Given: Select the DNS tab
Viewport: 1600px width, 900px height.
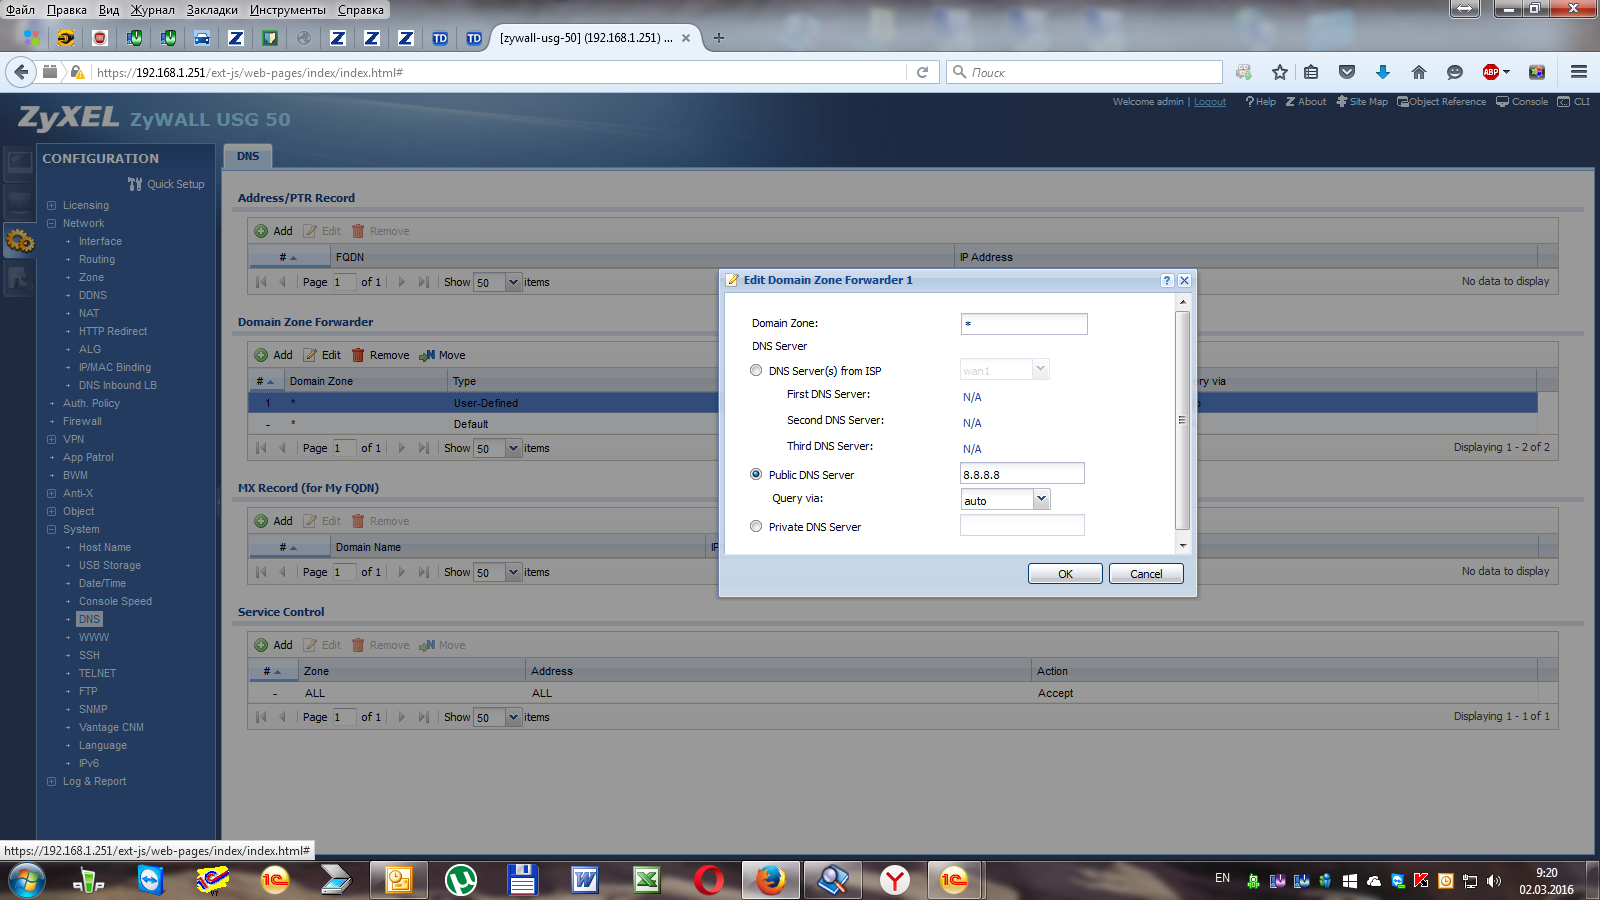Looking at the screenshot, I should click(x=248, y=156).
